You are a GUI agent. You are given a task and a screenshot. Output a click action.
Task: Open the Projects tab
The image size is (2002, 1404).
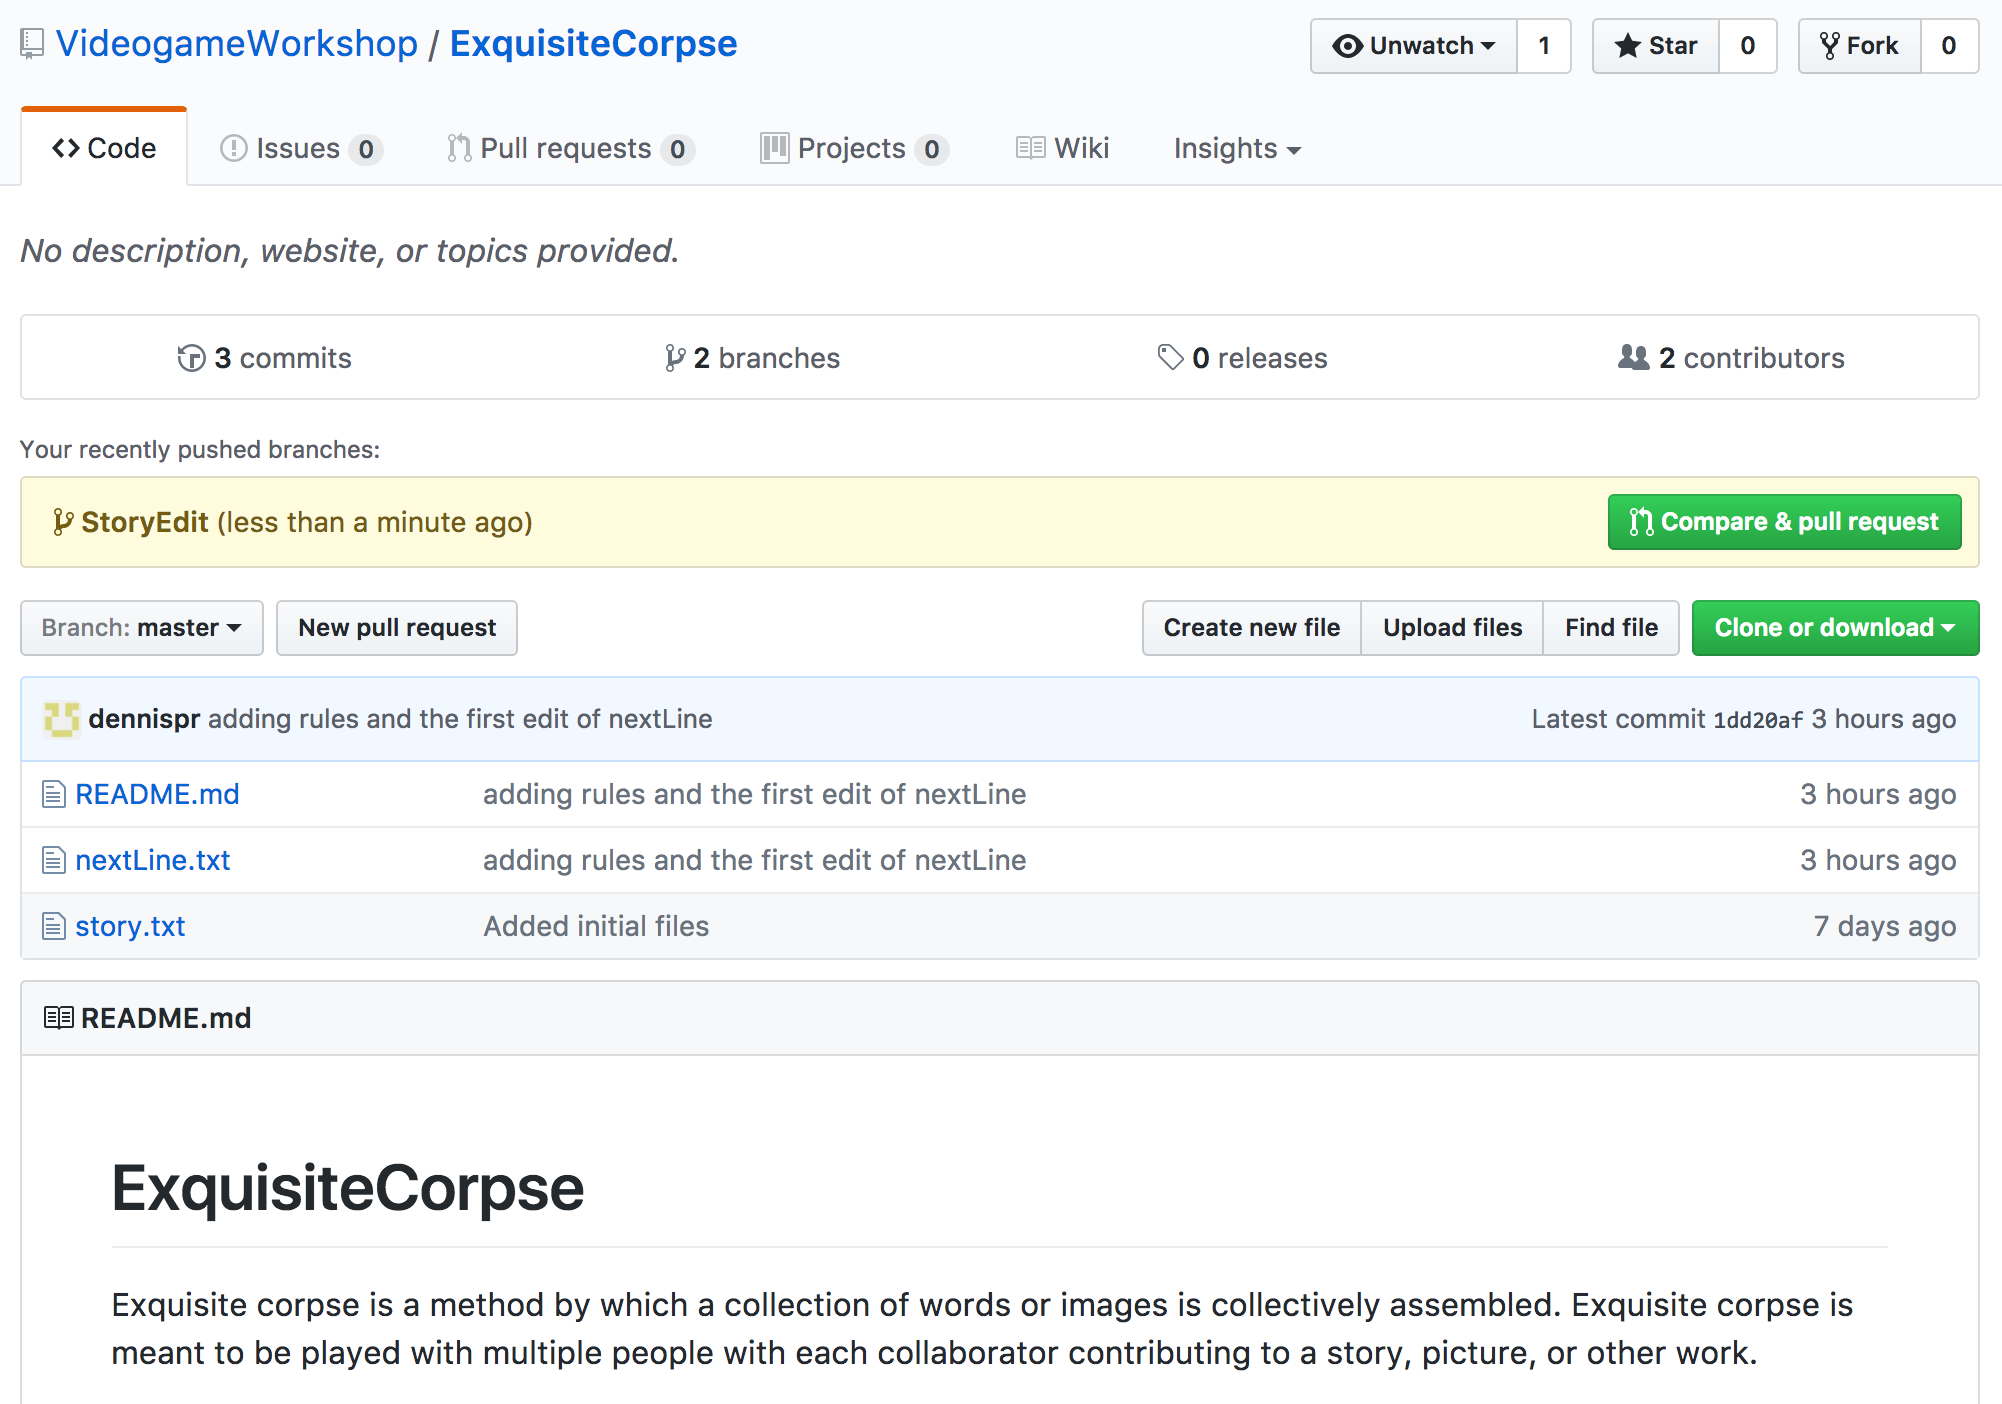coord(854,148)
